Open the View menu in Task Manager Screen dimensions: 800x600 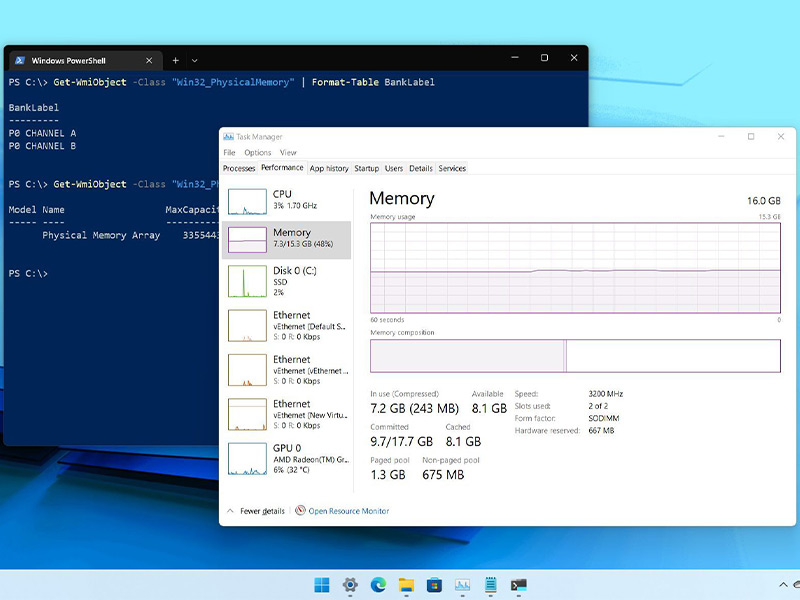point(288,153)
